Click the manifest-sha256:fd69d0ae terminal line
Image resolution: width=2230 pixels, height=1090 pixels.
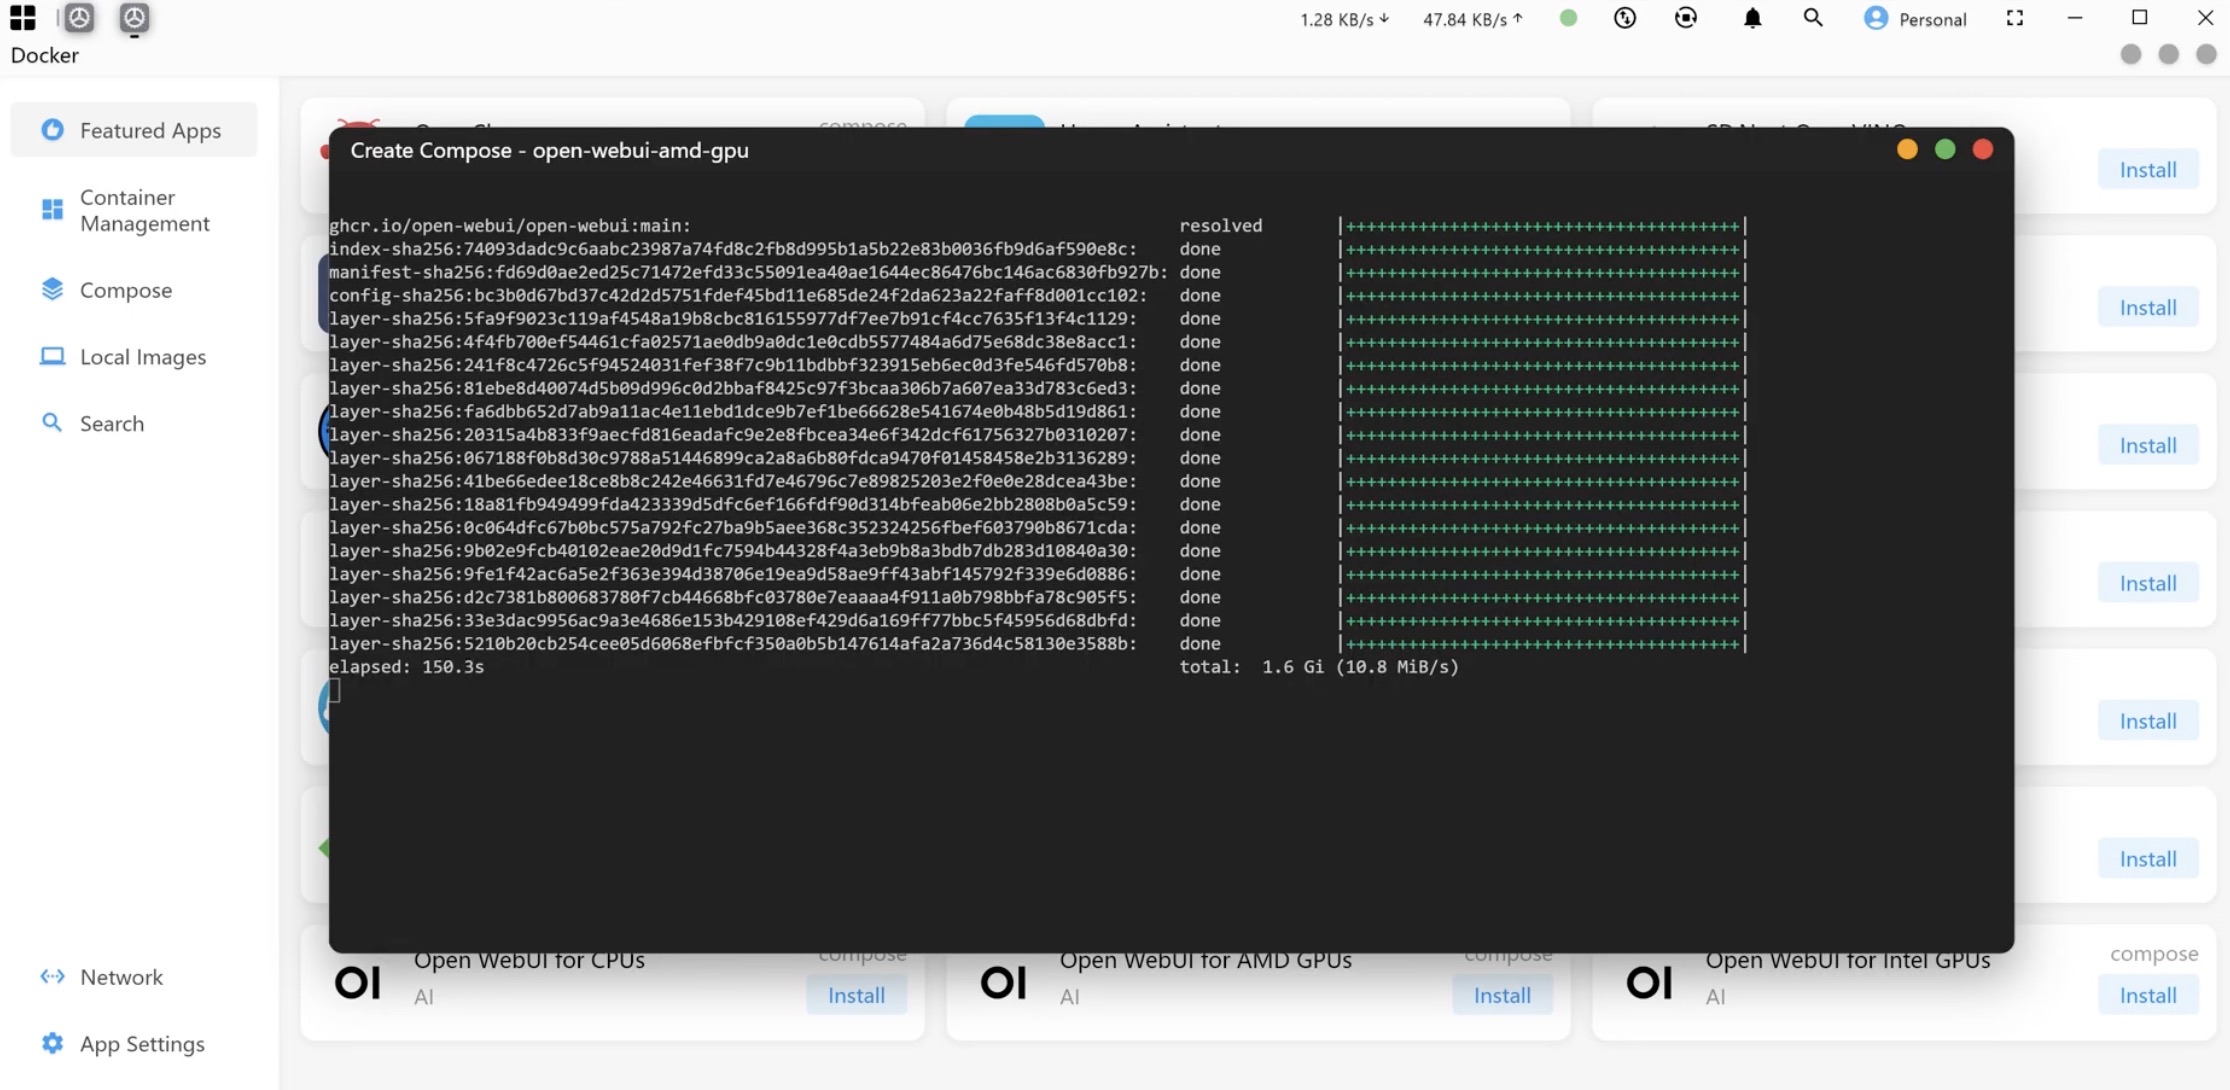click(x=748, y=272)
